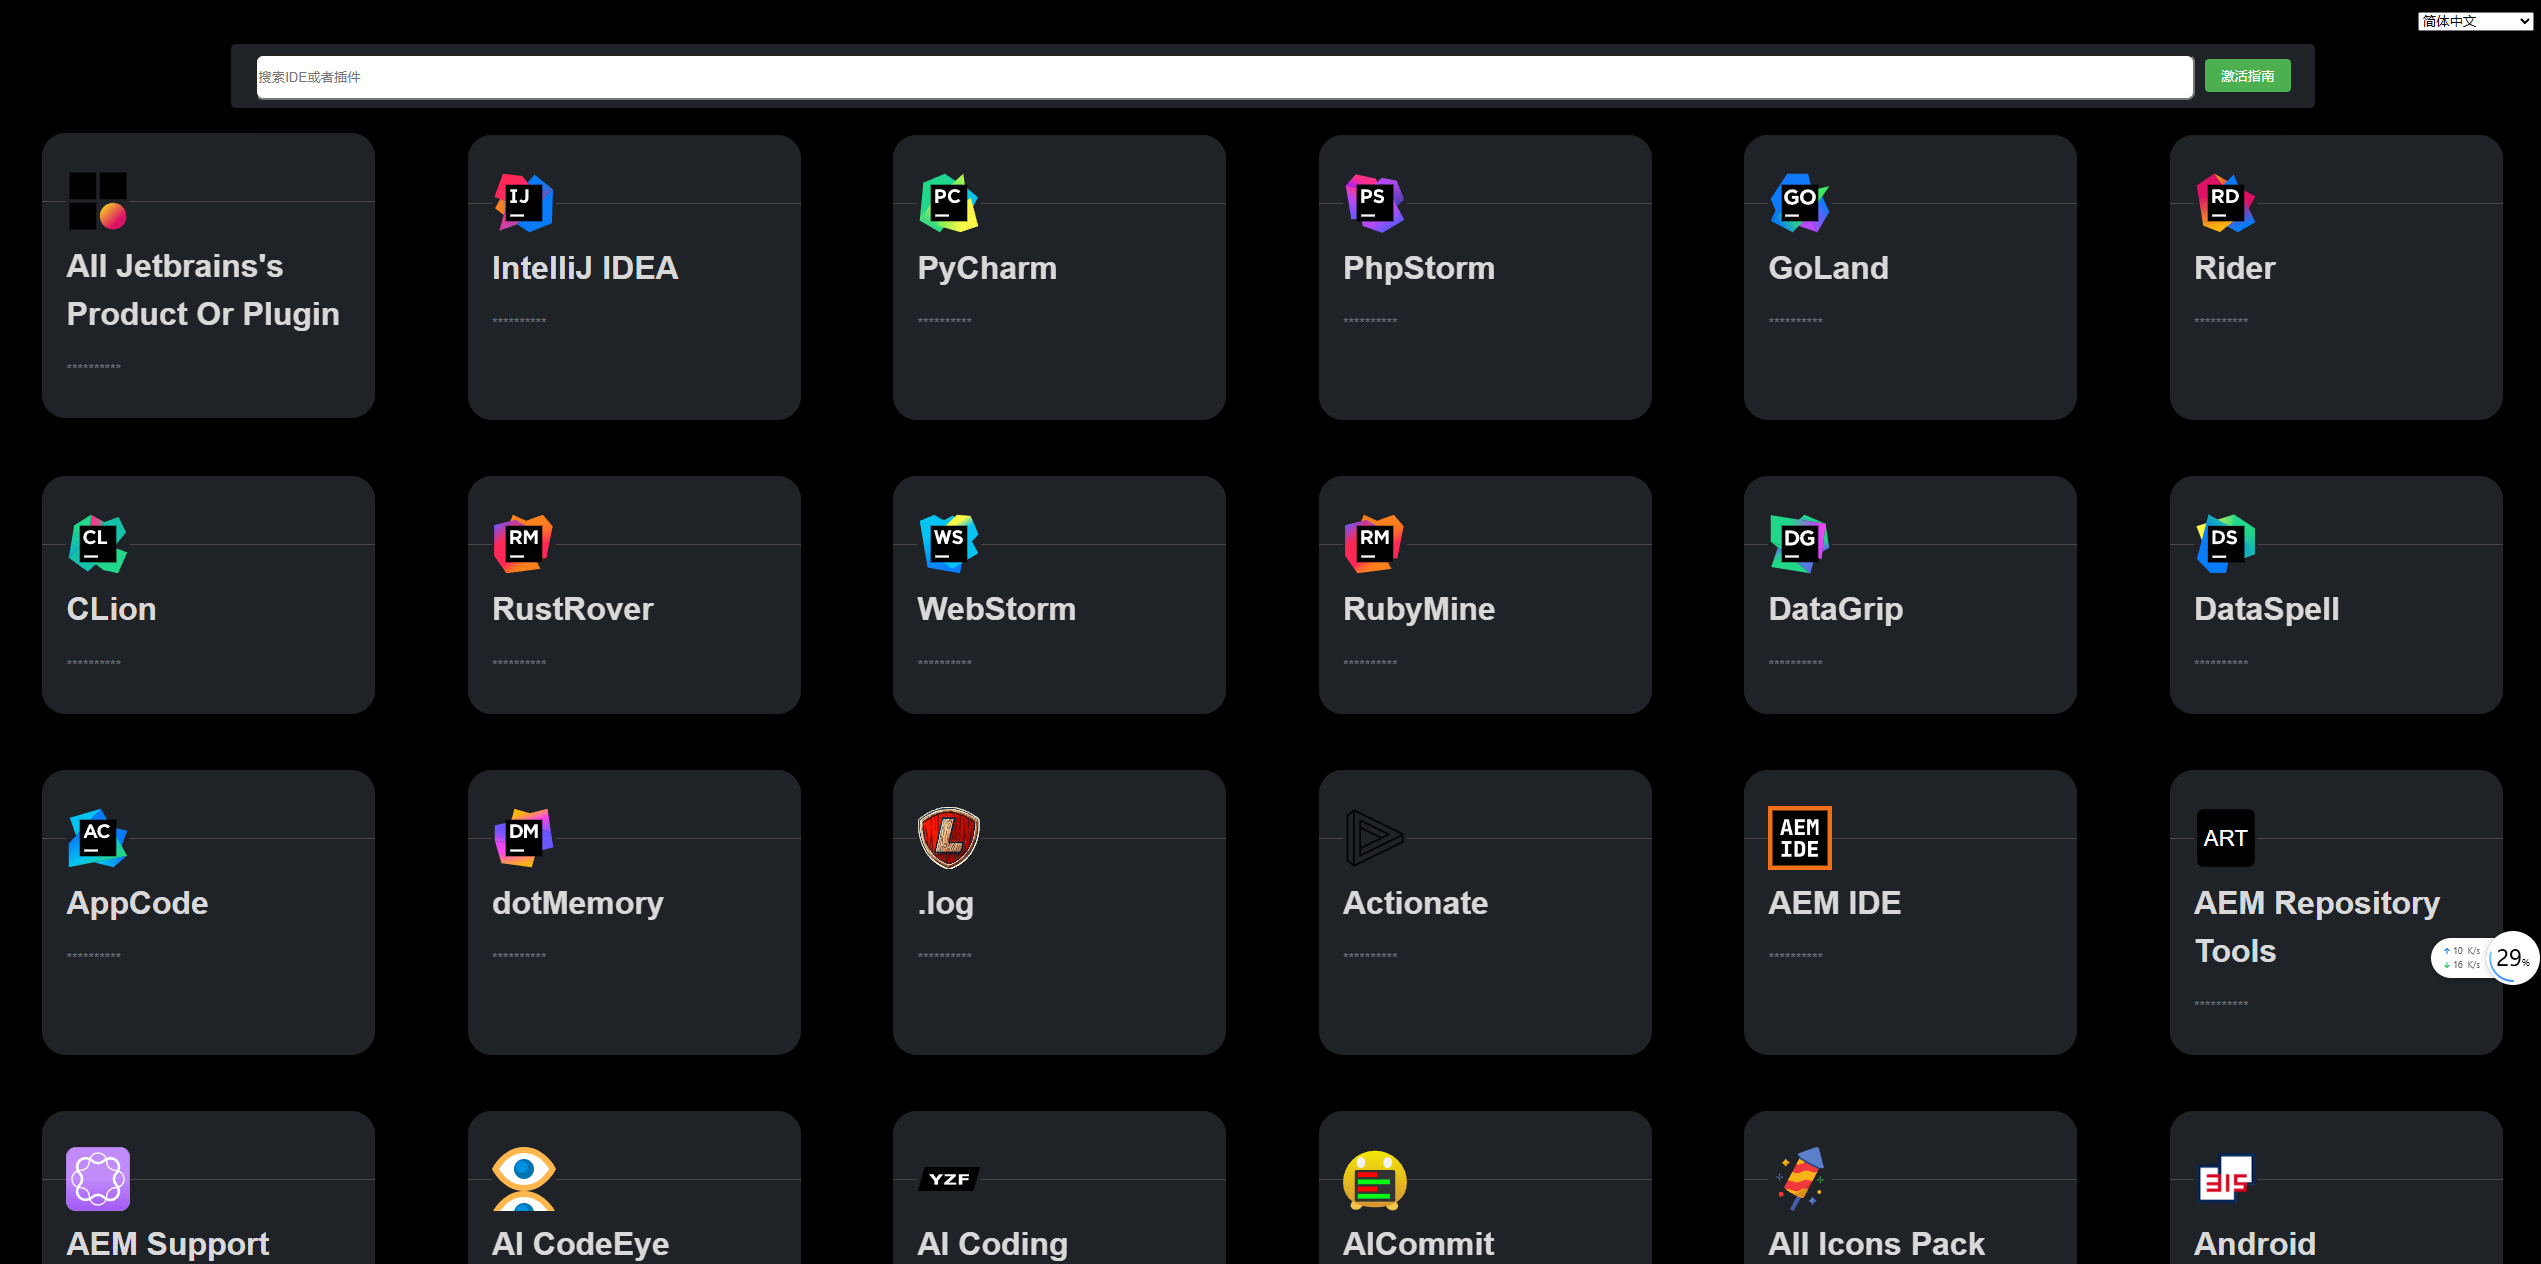Click the PhpStorm PS icon
The image size is (2541, 1264).
tap(1374, 203)
